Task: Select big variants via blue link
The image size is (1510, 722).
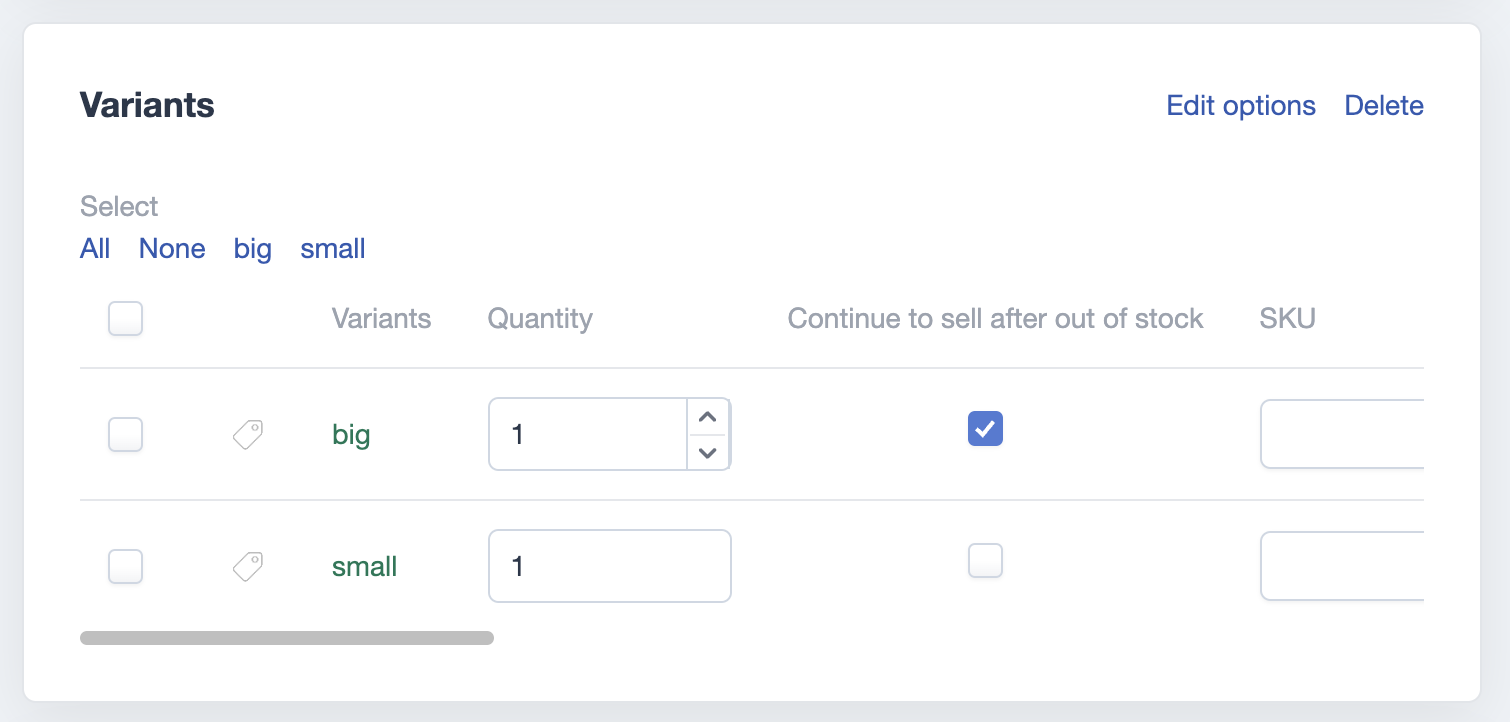Action: 253,248
